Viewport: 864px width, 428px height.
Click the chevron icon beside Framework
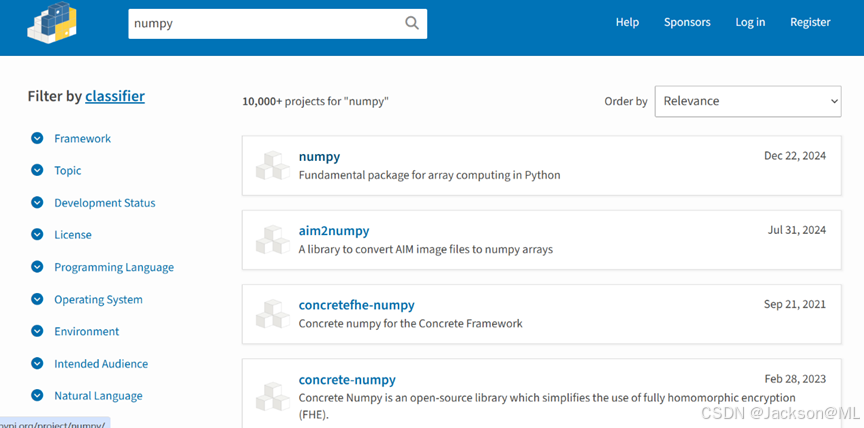pyautogui.click(x=37, y=139)
